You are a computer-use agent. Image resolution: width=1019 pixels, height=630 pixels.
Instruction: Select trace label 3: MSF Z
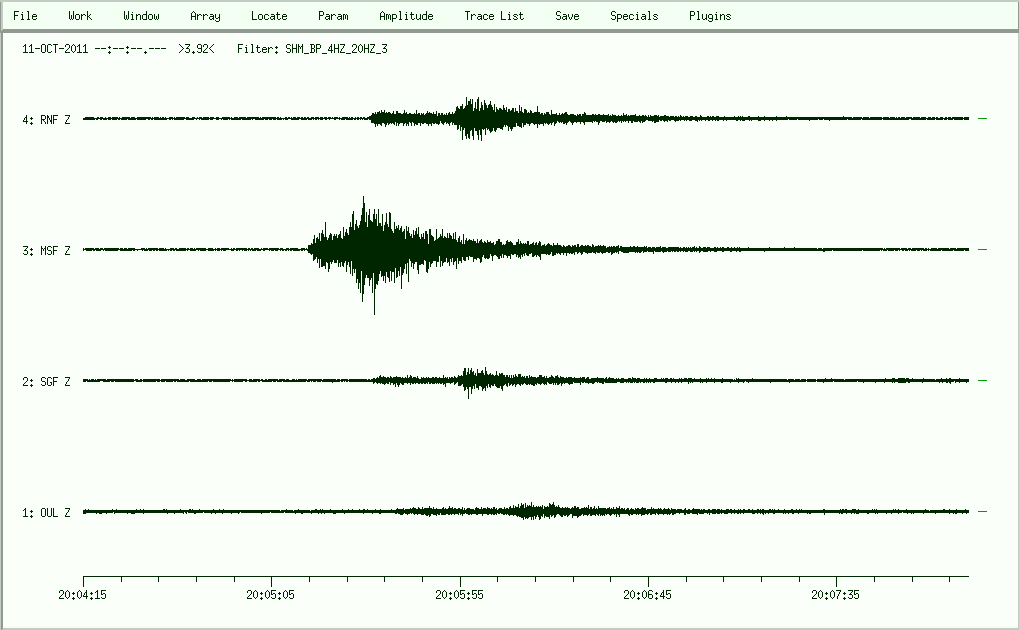[x=46, y=251]
